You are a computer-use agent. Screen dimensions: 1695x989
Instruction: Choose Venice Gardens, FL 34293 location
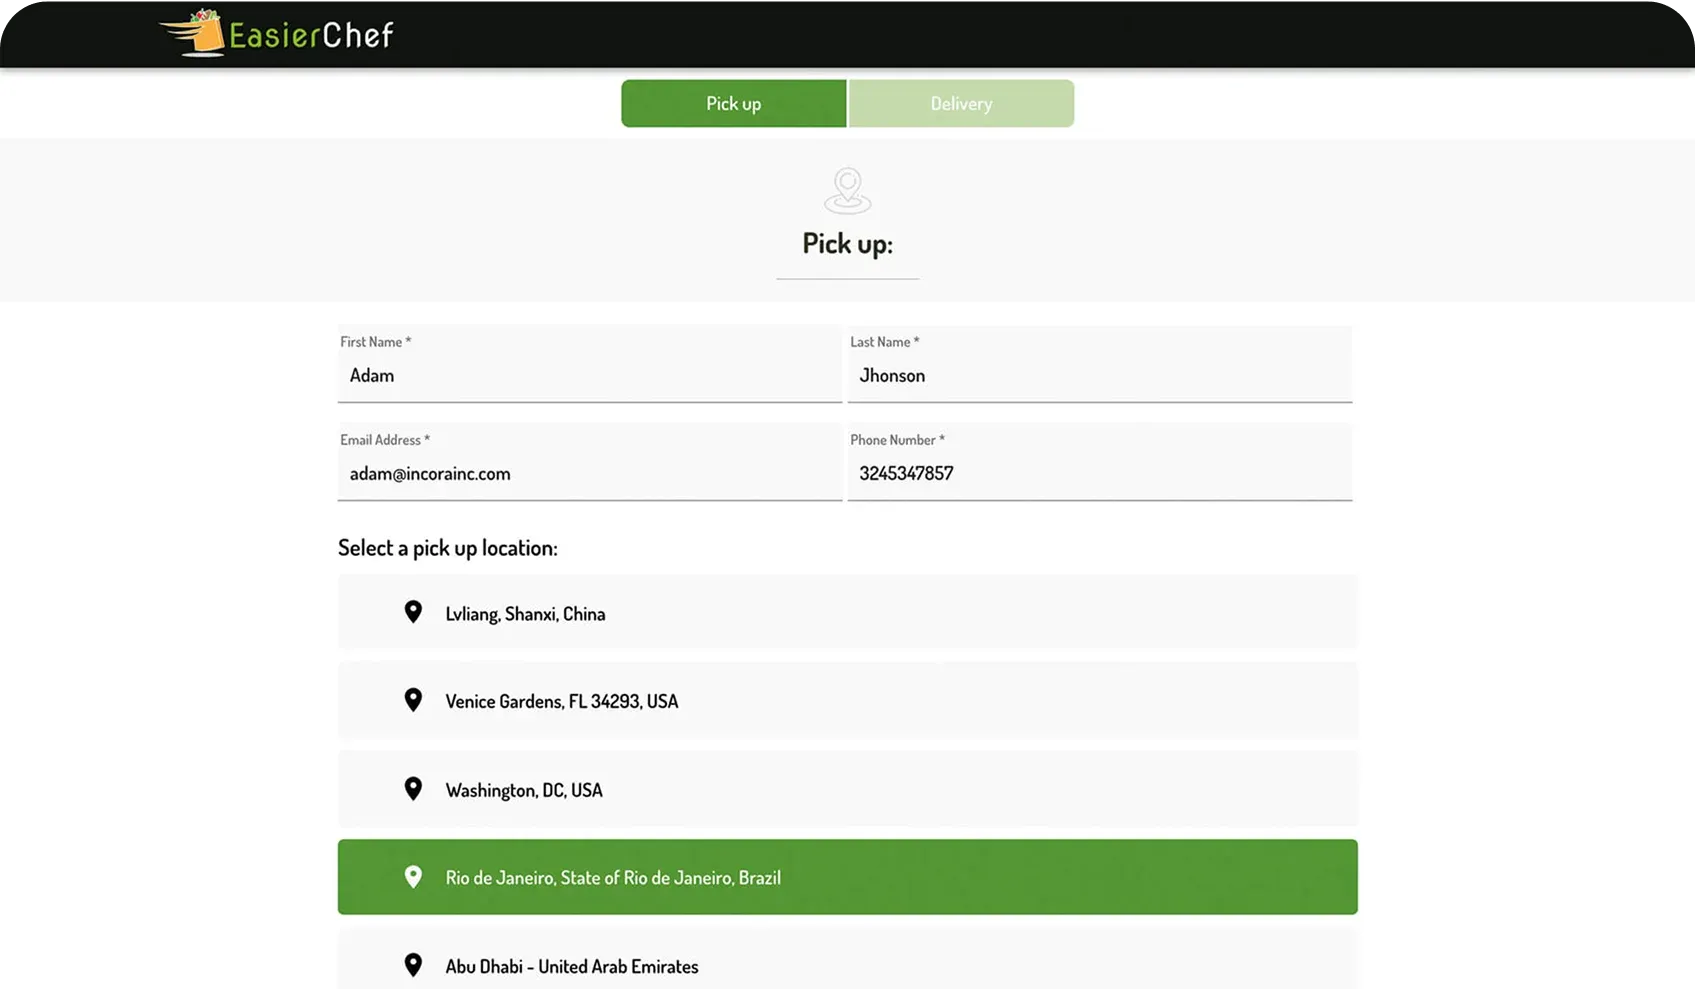[x=847, y=701]
